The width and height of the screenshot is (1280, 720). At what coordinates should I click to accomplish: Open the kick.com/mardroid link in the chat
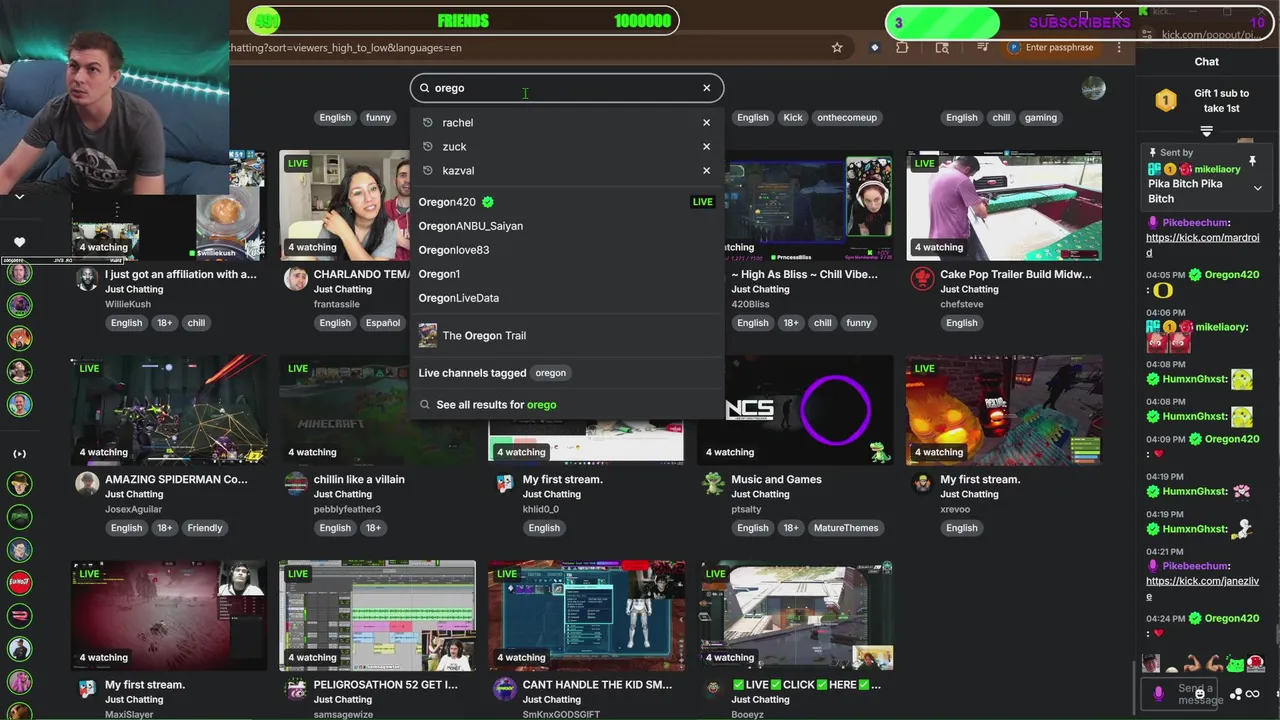click(x=1203, y=245)
